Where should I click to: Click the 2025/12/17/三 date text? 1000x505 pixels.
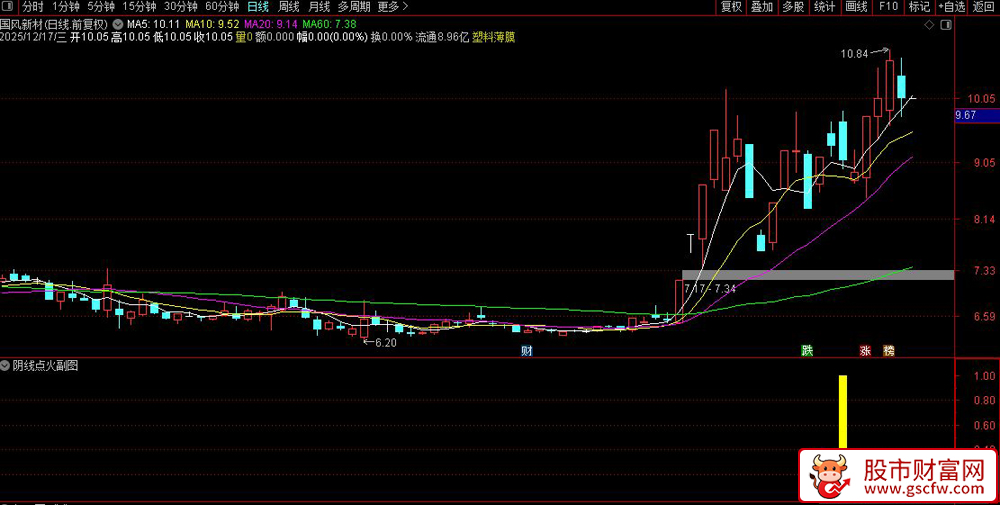click(x=34, y=37)
